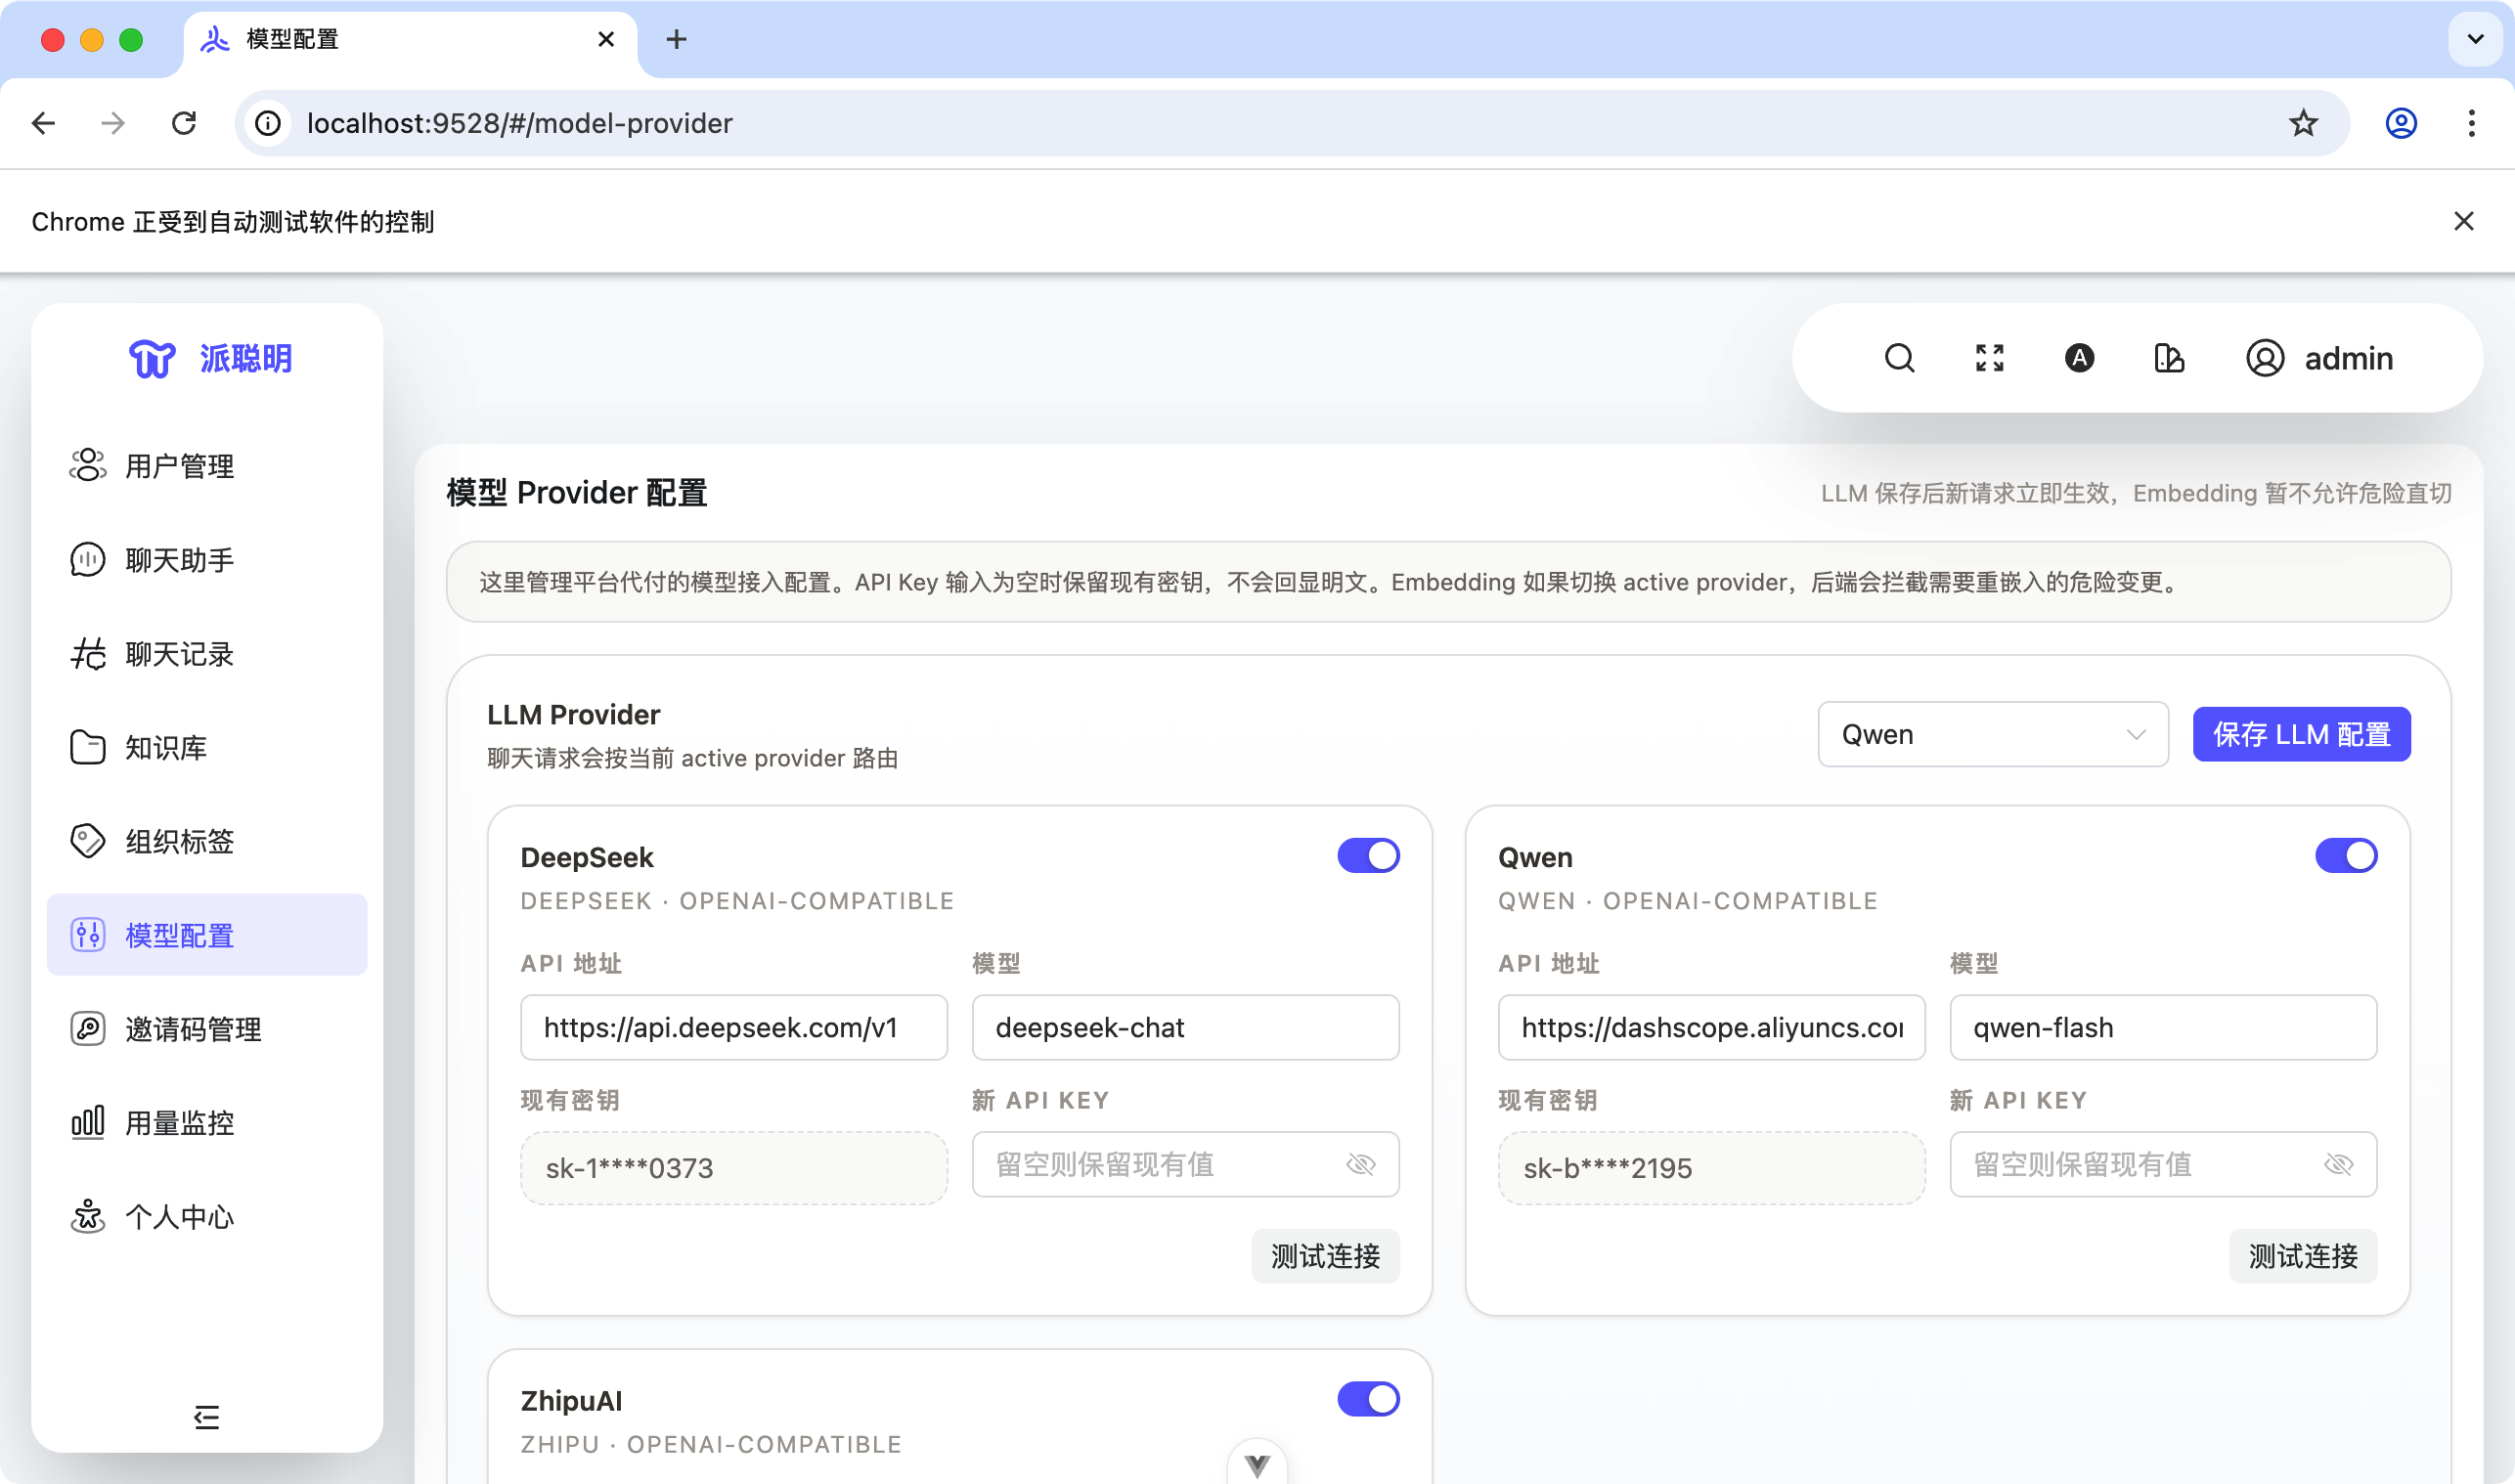Open the active LLM provider dropdown
Viewport: 2515px width, 1484px height.
(x=1992, y=734)
